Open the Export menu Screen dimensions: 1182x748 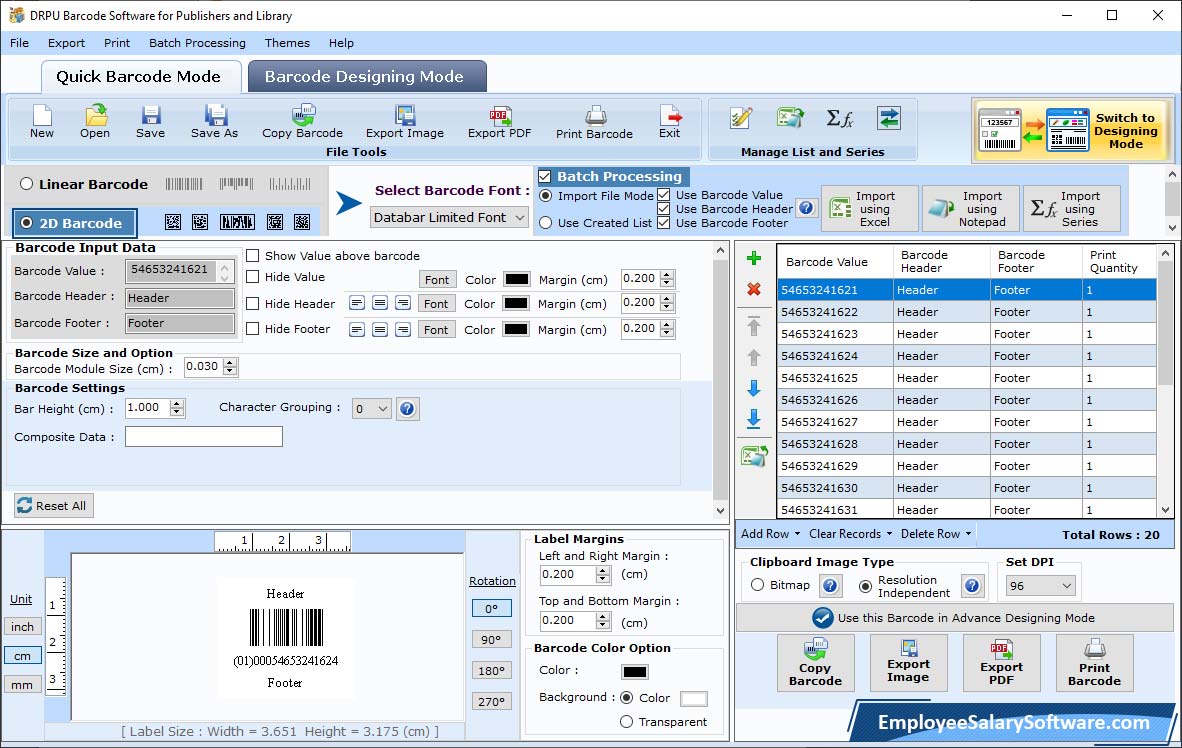click(66, 43)
